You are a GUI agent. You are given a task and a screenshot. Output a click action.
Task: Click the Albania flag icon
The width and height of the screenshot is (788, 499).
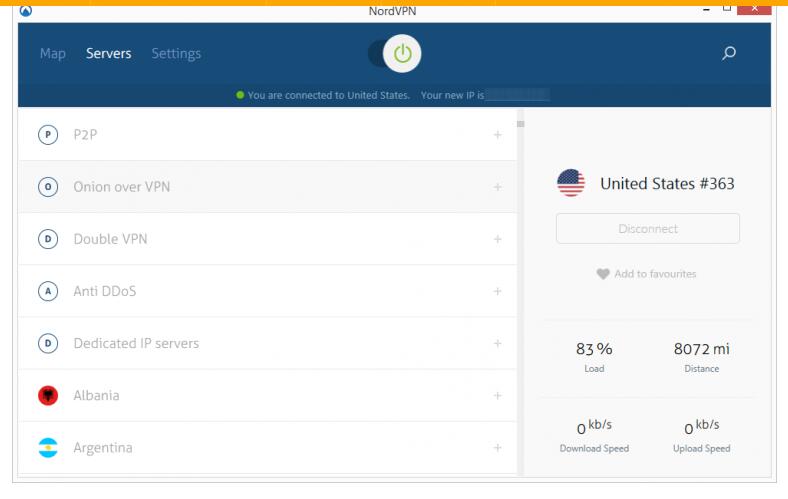tap(48, 395)
